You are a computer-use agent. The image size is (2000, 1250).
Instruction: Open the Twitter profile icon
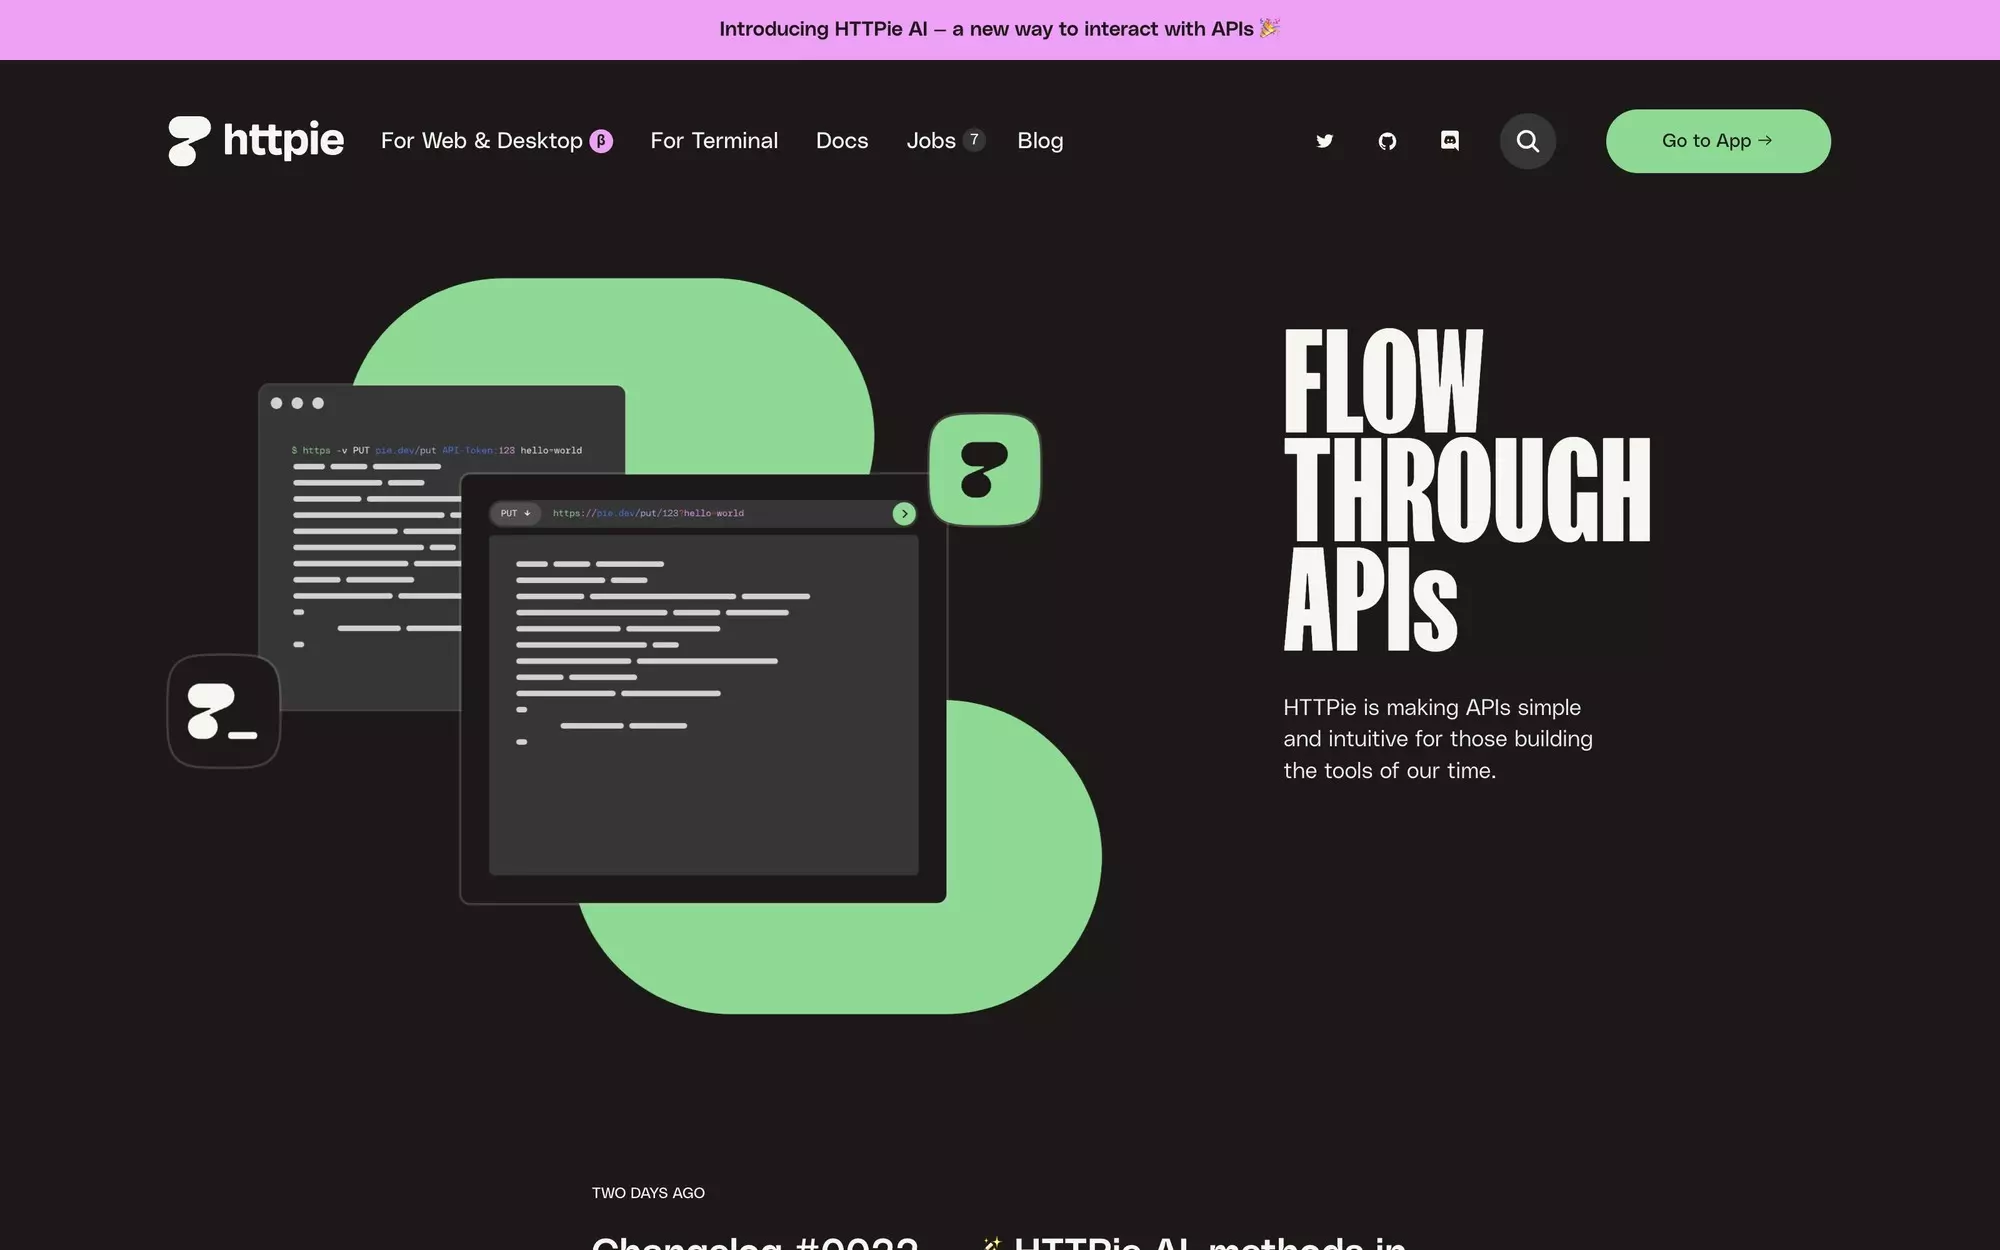click(1324, 141)
